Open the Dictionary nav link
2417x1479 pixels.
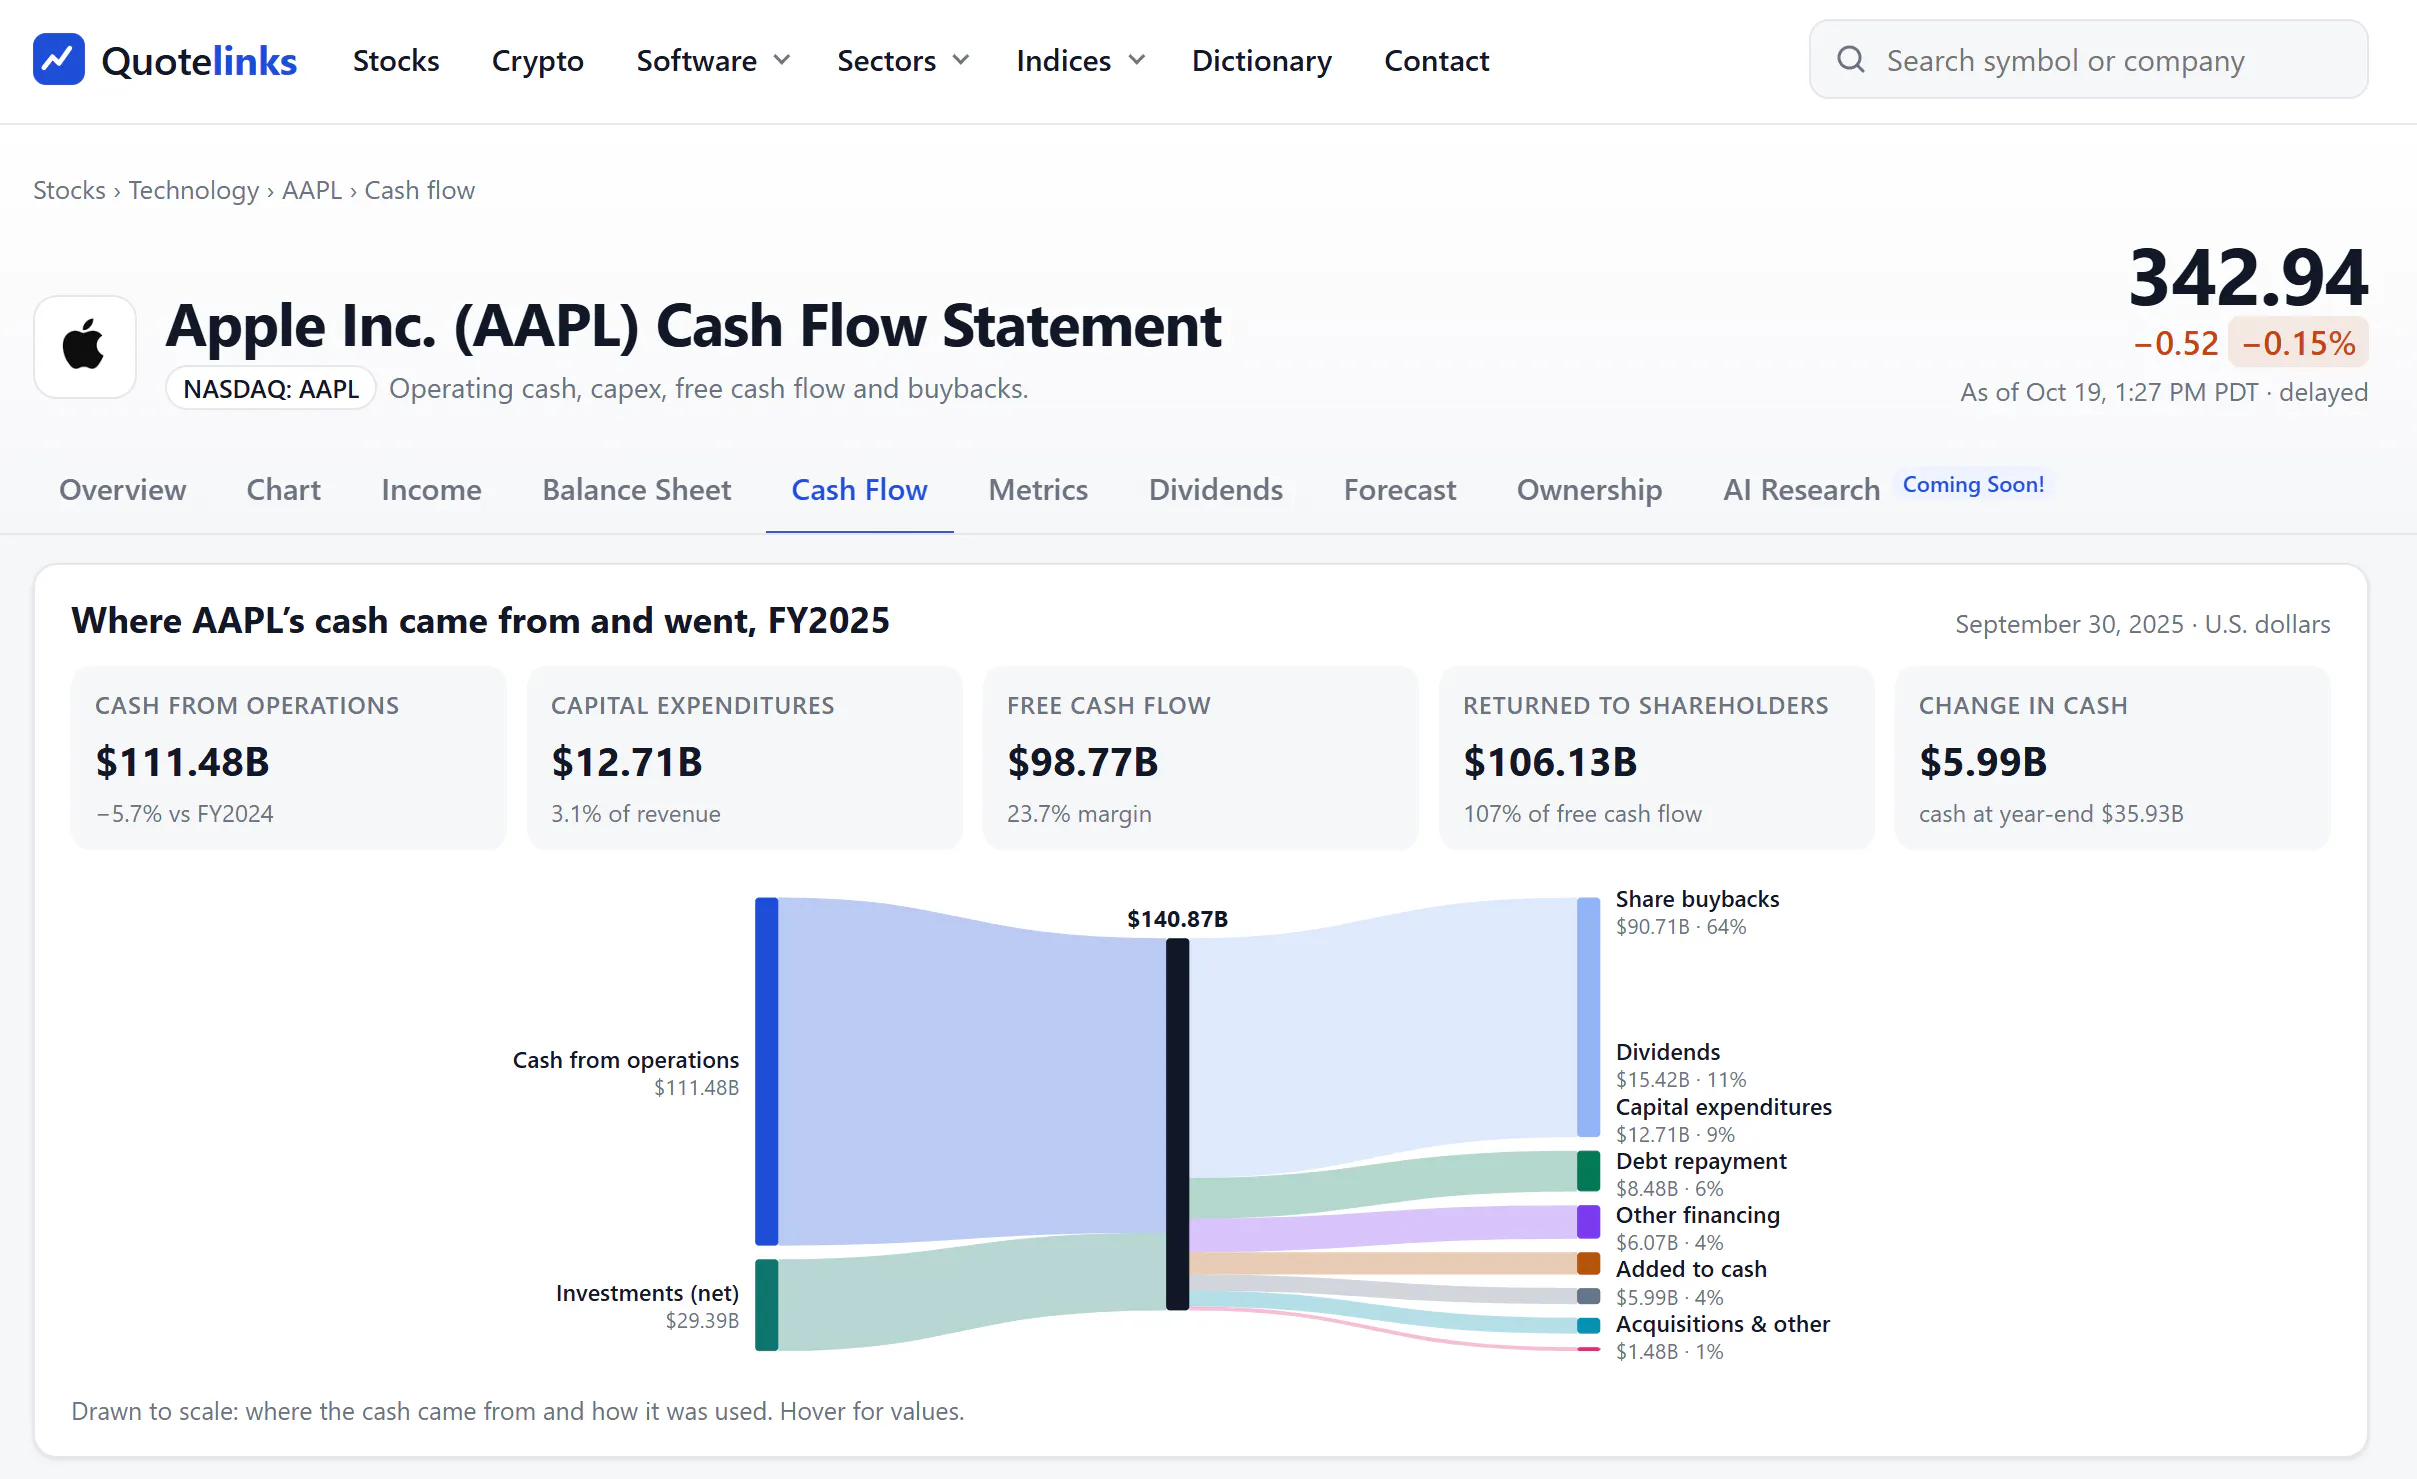[x=1261, y=60]
